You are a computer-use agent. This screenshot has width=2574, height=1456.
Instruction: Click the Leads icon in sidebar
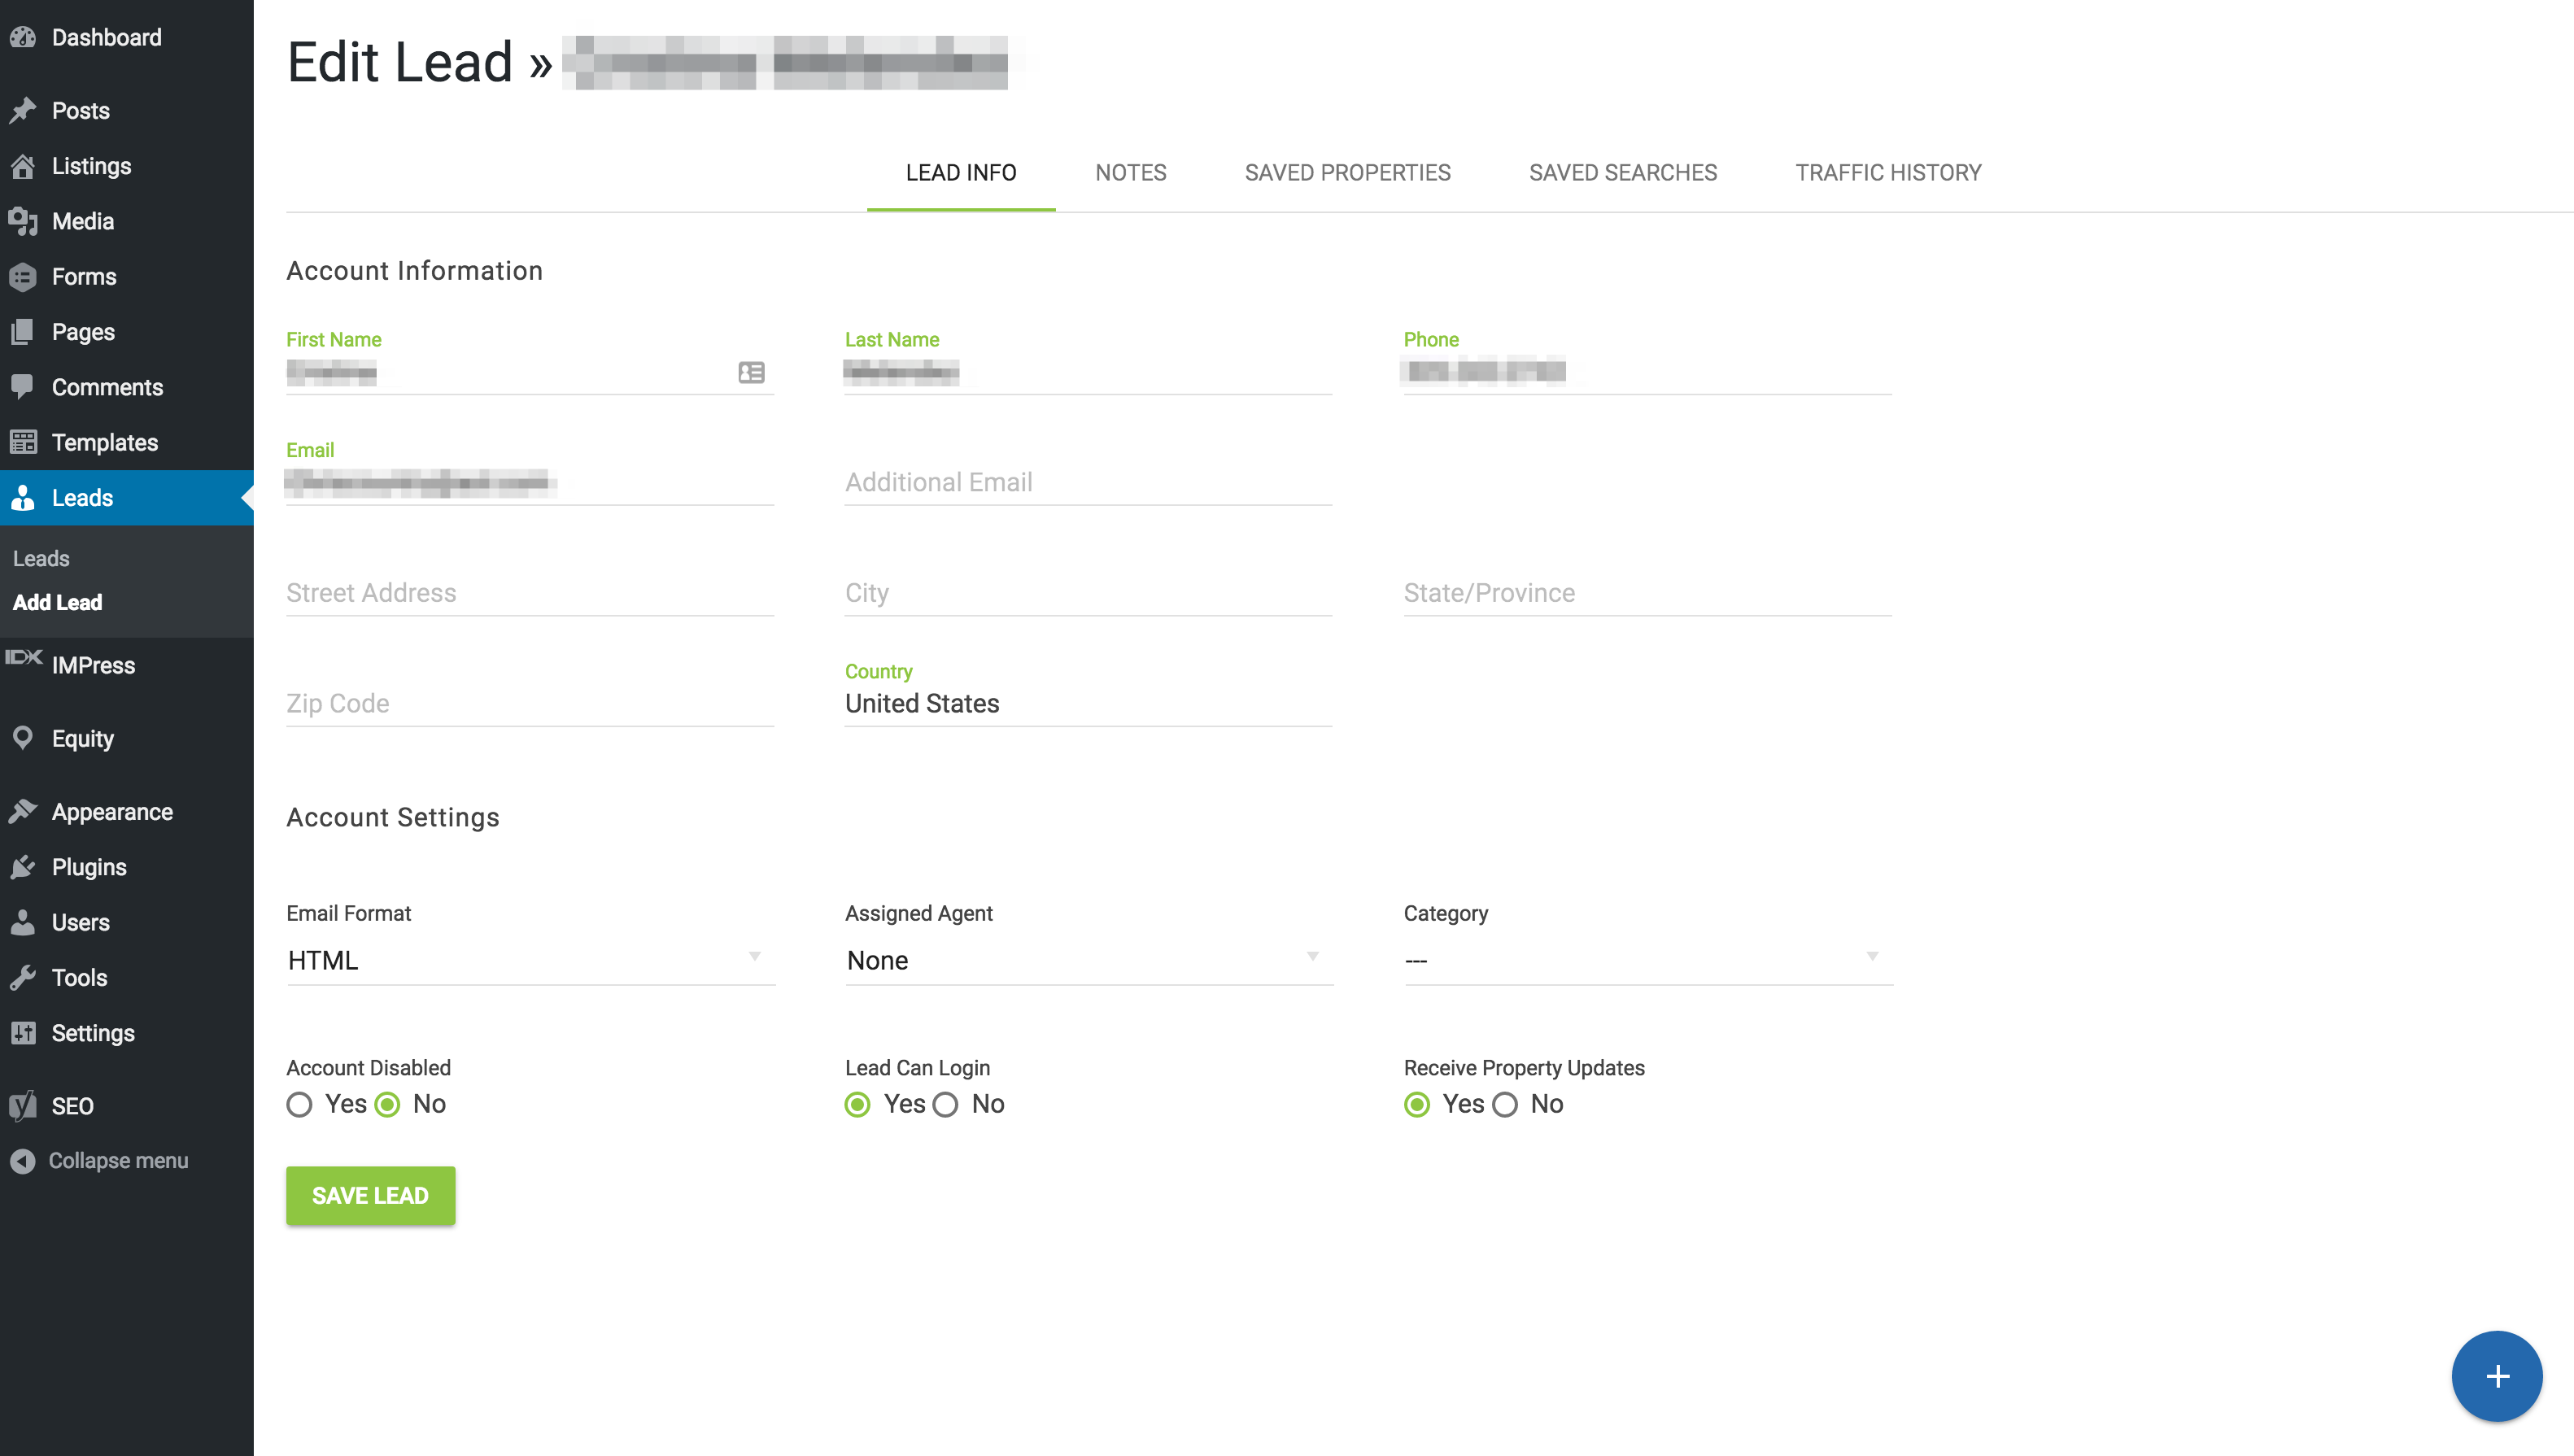coord(24,496)
